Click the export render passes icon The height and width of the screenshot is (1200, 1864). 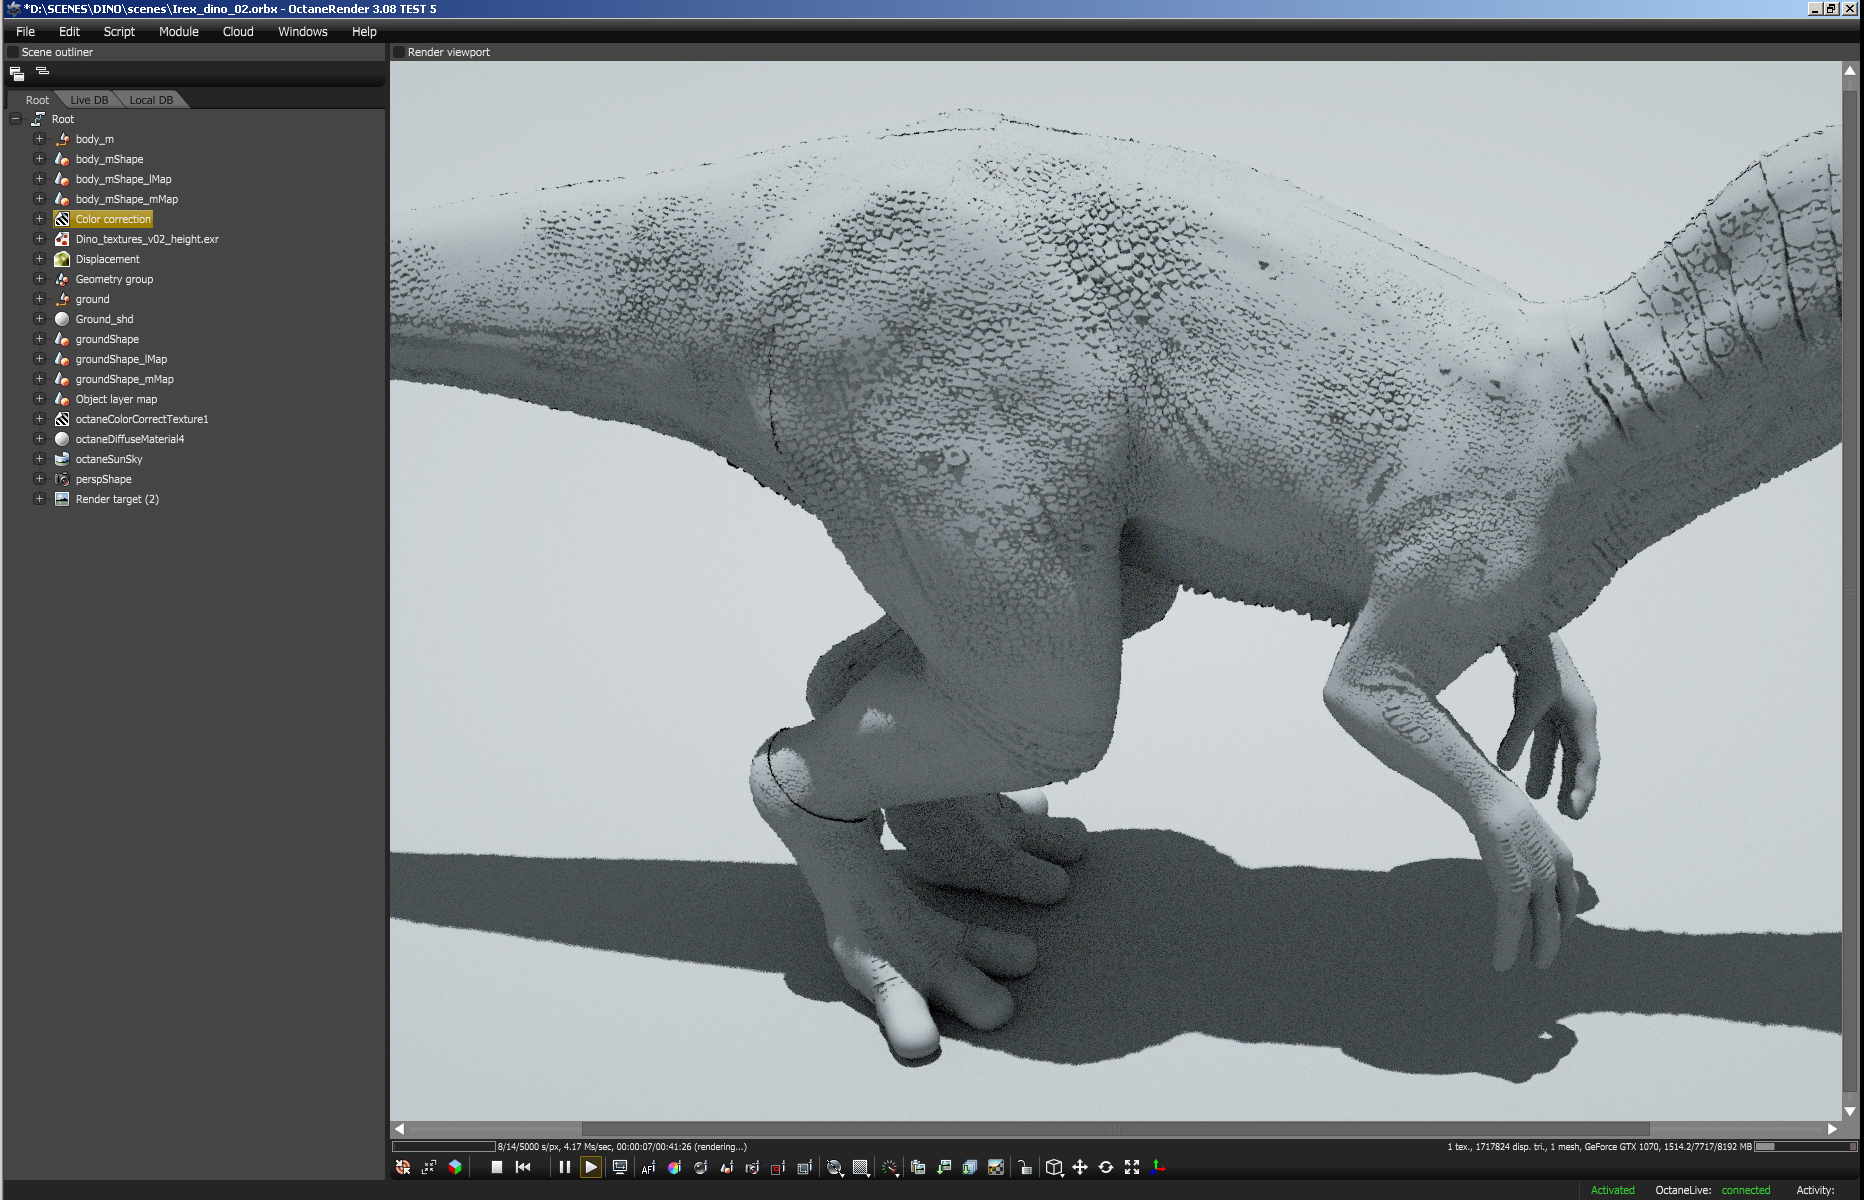point(970,1167)
